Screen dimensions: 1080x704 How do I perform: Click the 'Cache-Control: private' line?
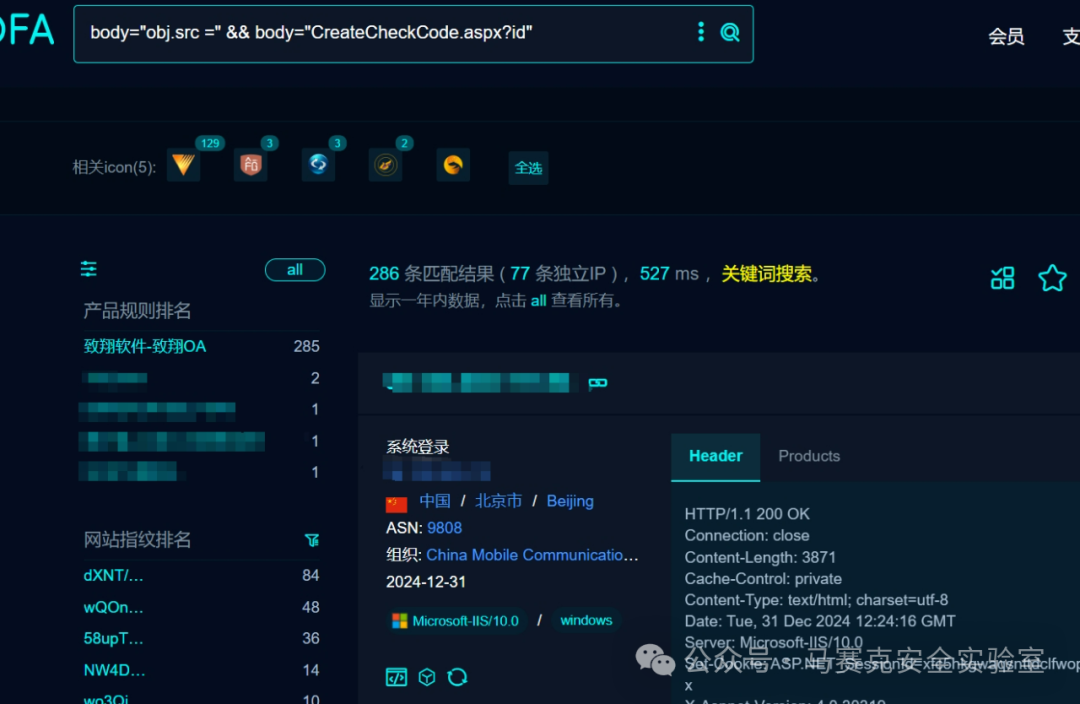click(762, 578)
